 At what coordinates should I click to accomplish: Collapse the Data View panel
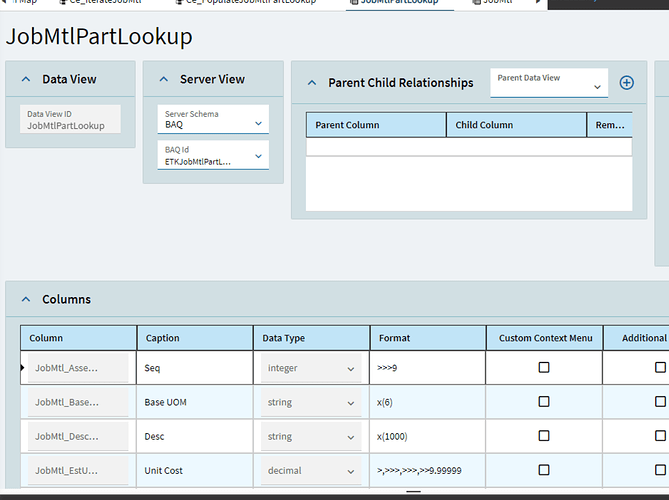point(24,80)
